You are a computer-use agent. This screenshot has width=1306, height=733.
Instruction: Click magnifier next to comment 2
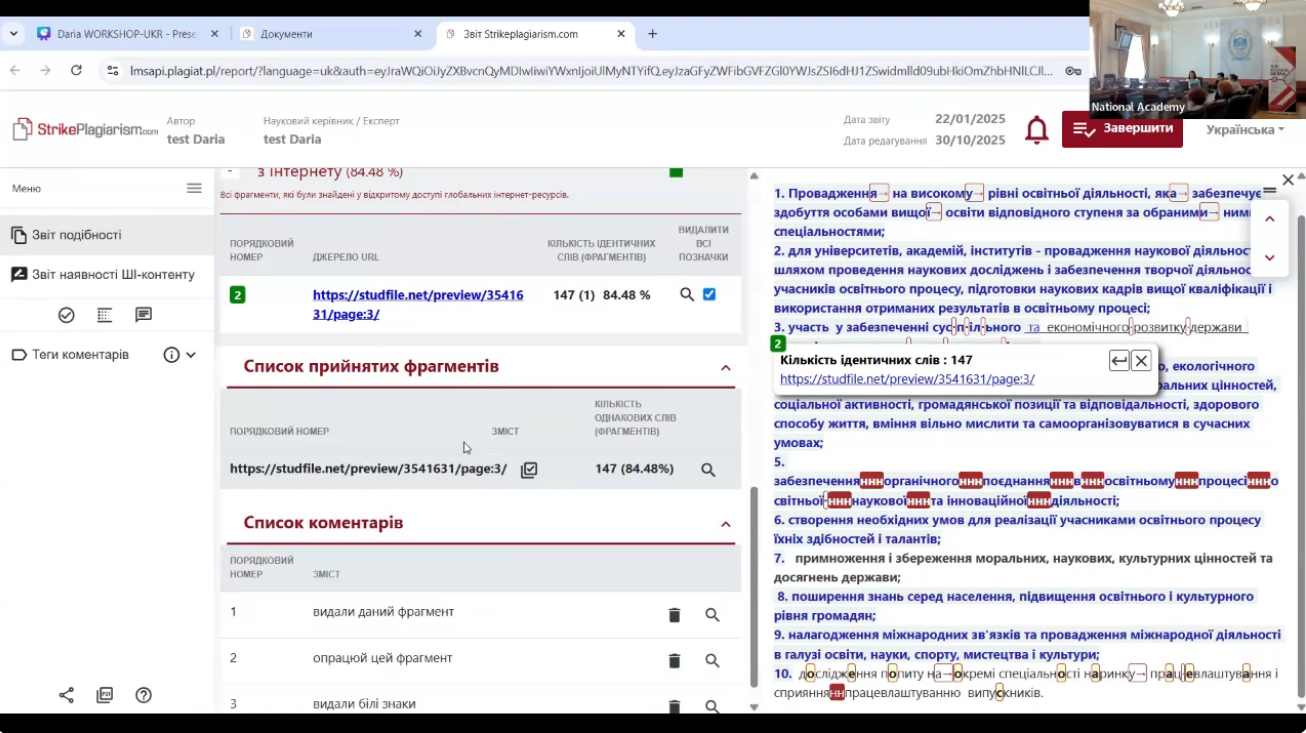pos(712,661)
